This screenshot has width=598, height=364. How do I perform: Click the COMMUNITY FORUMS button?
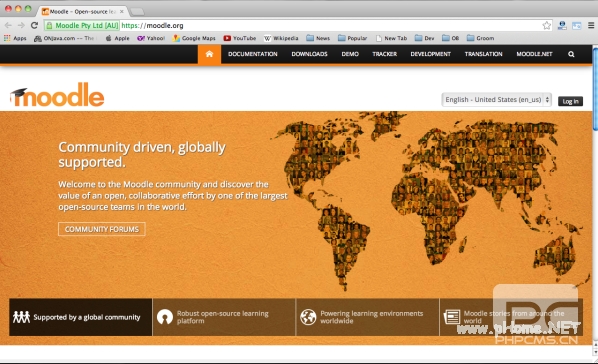(x=102, y=229)
